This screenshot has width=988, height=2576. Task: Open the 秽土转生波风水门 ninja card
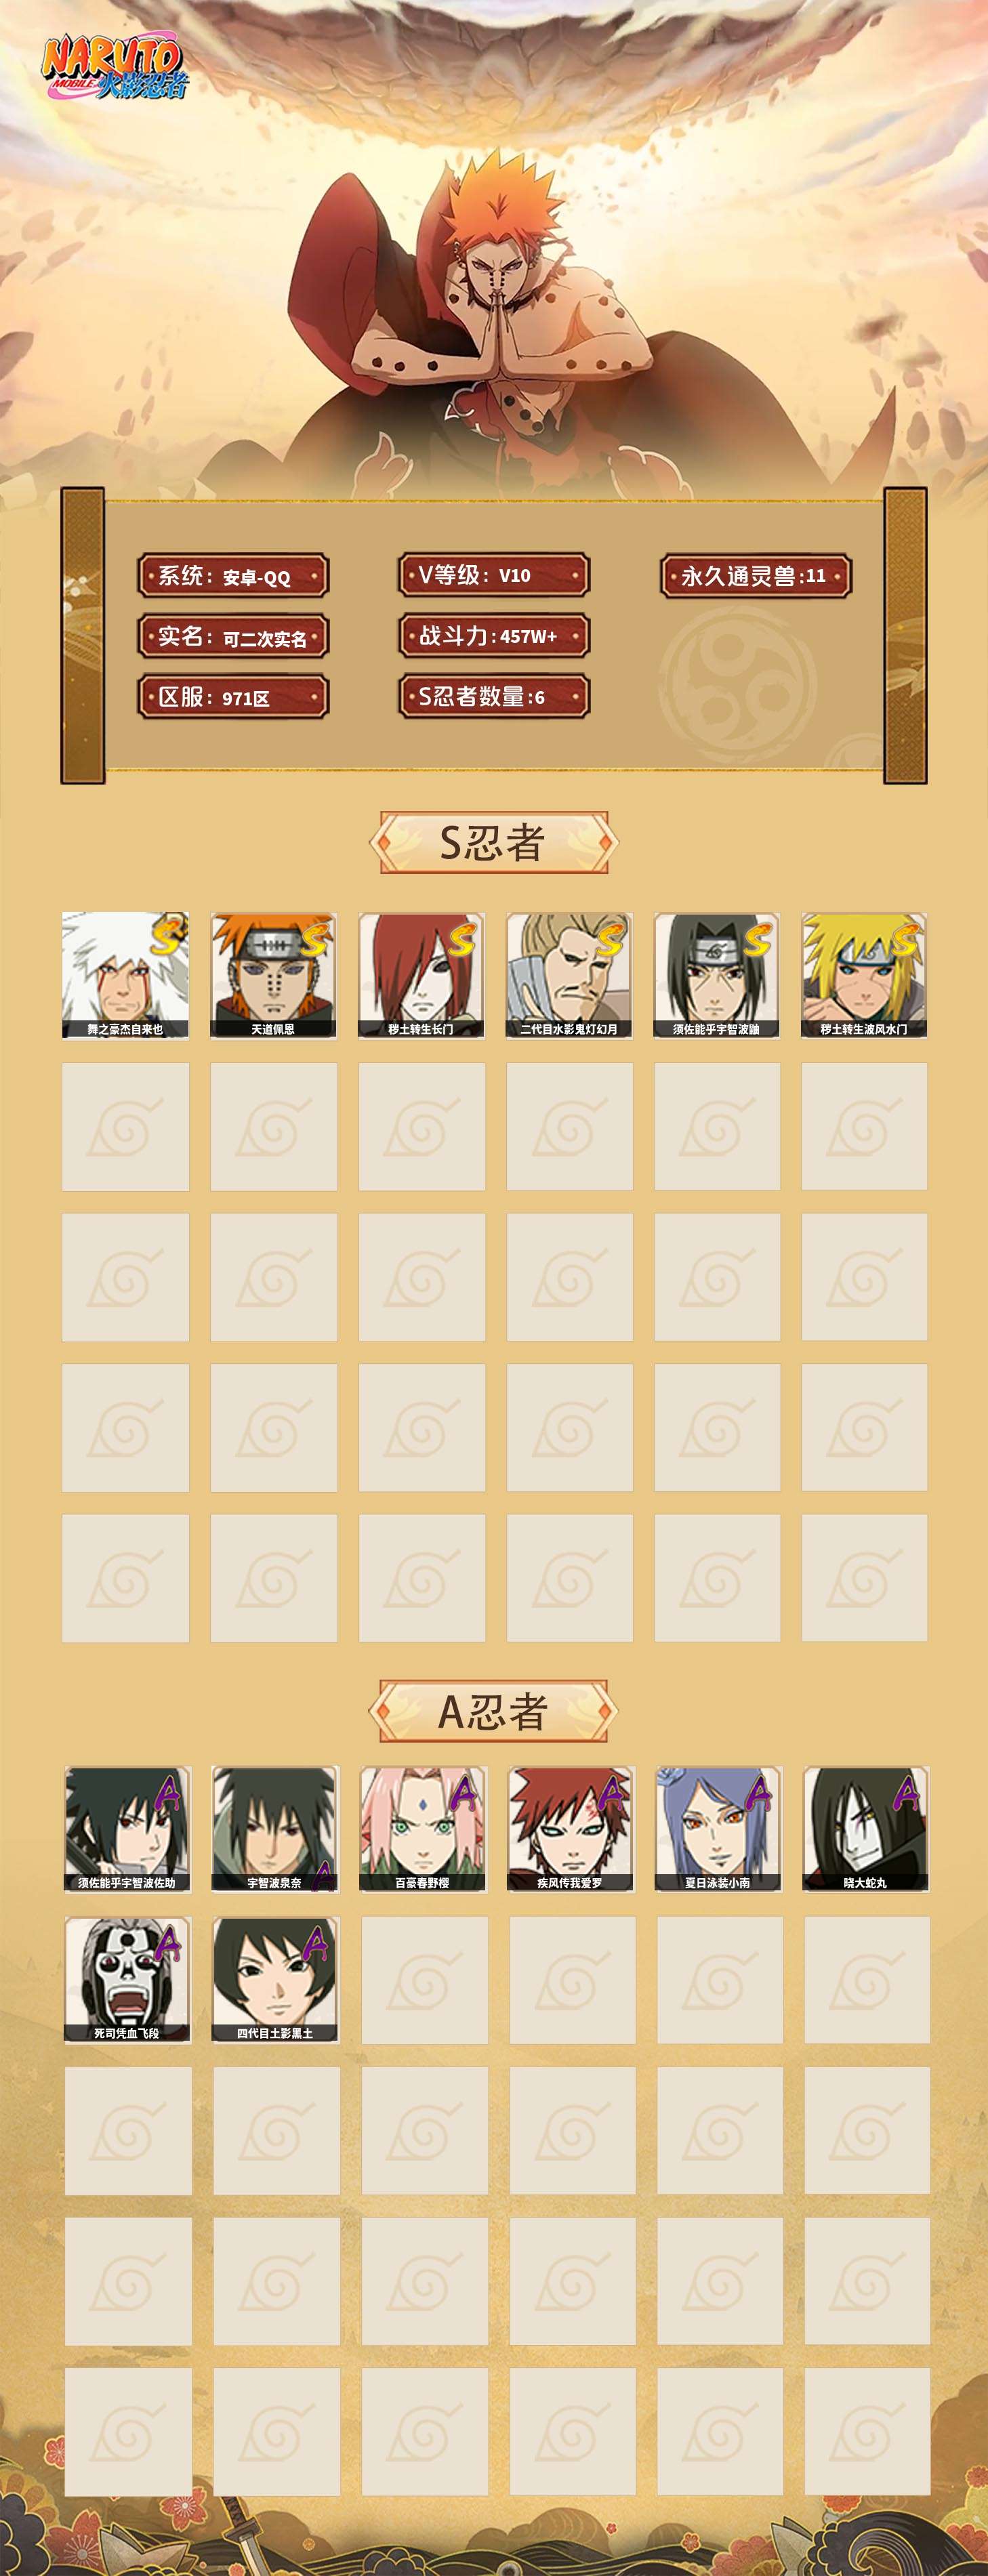[864, 975]
